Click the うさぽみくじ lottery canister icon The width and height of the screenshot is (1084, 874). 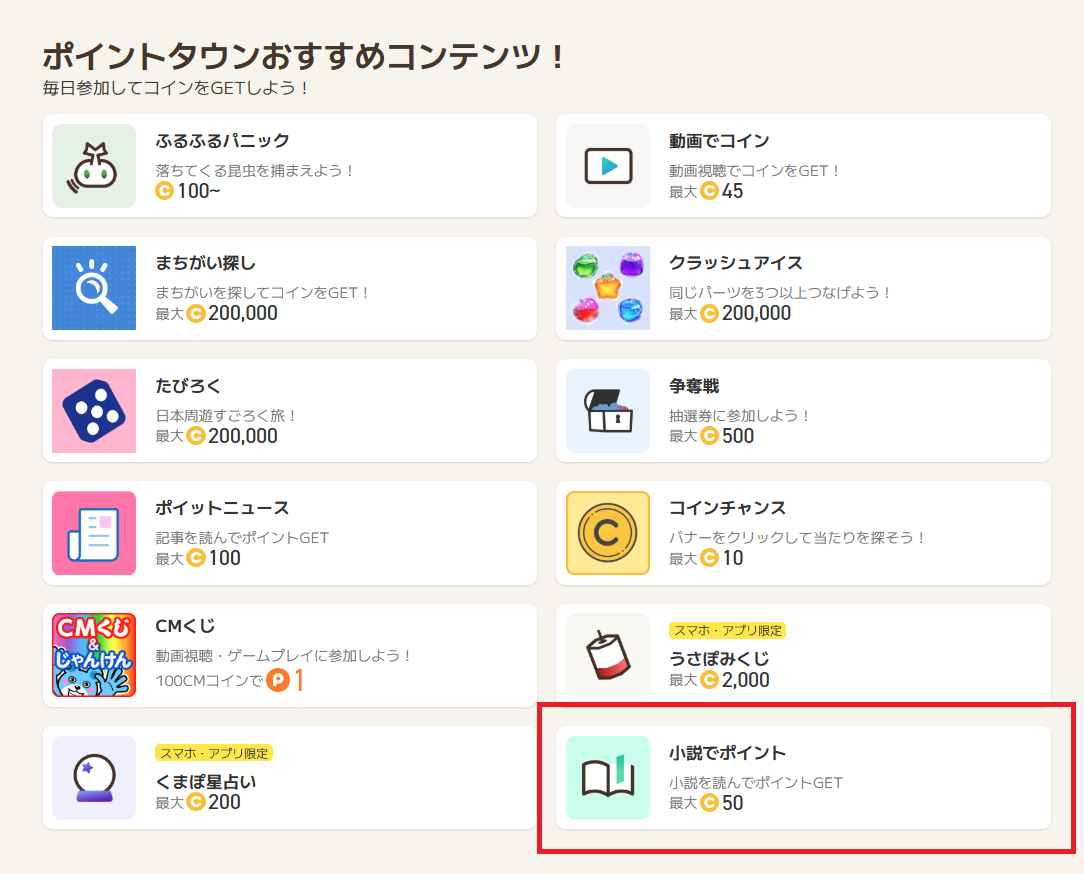608,655
